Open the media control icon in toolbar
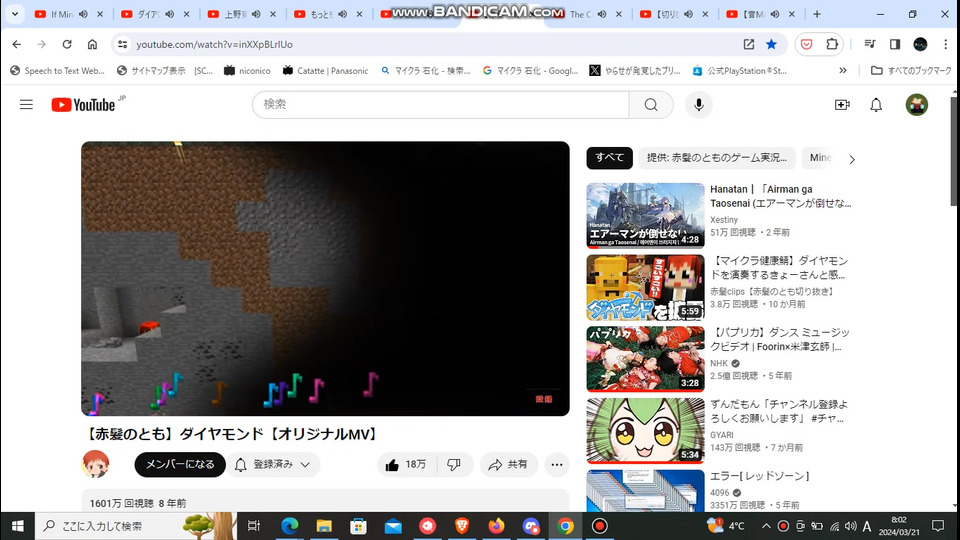 point(869,44)
